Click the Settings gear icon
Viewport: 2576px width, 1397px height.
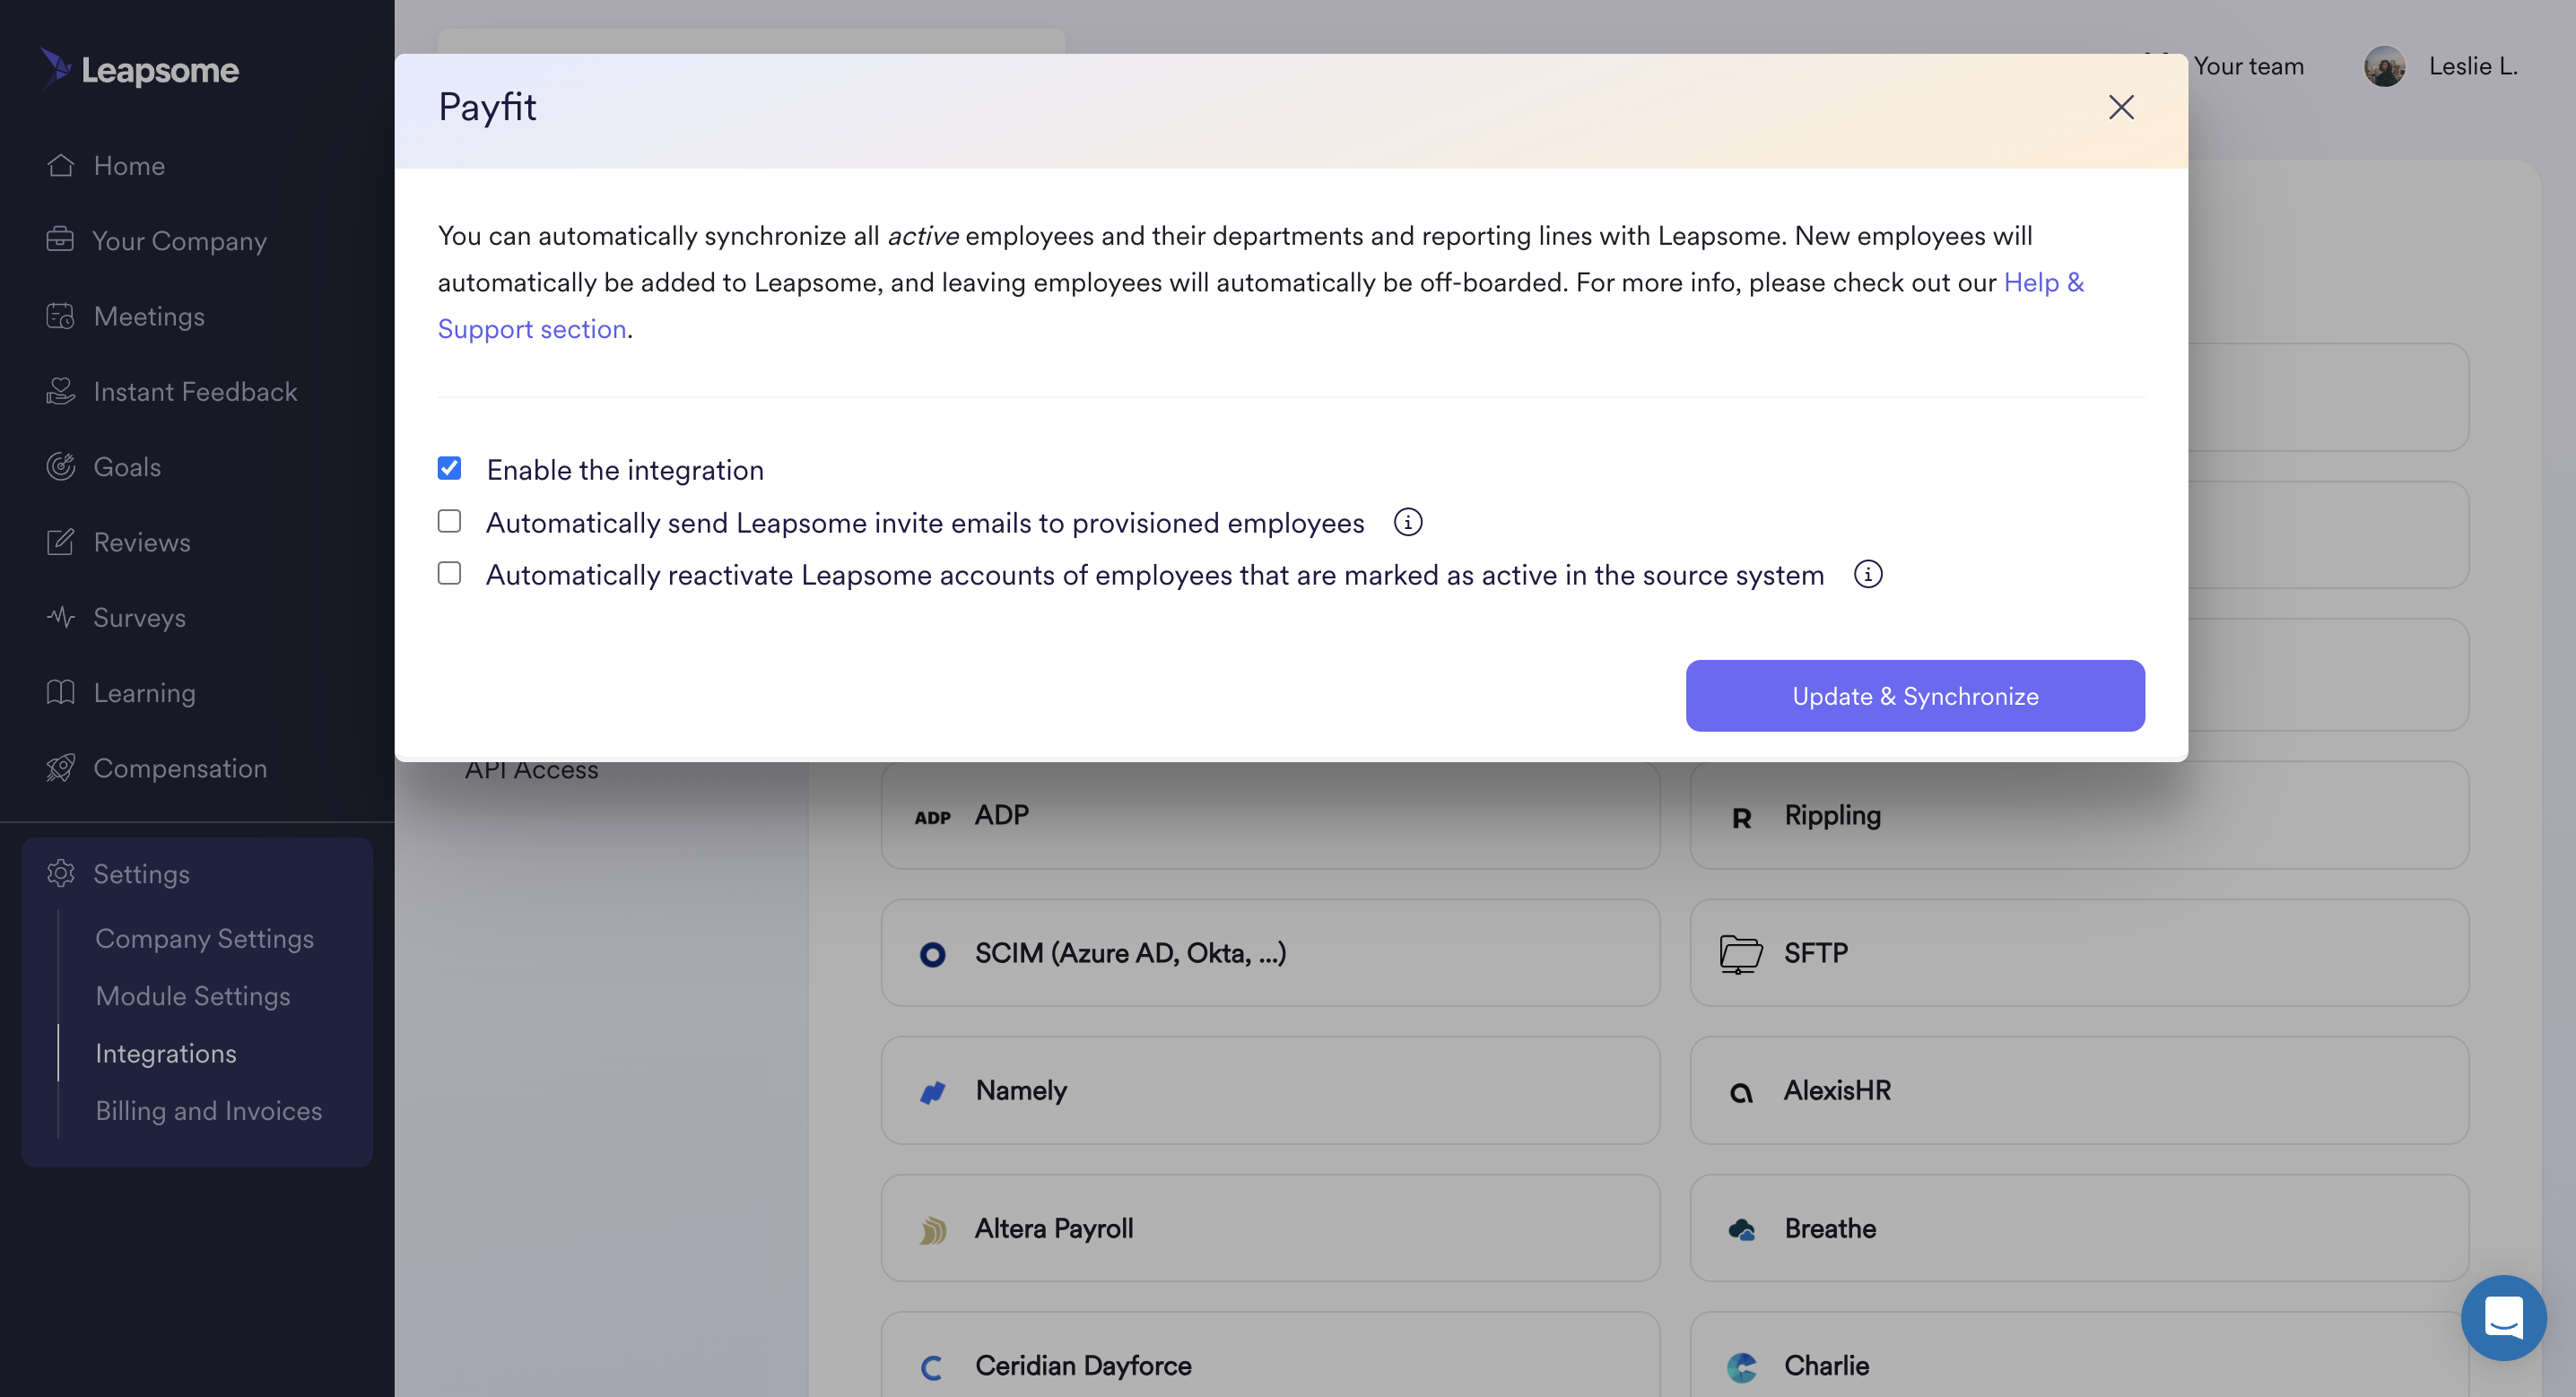(60, 873)
